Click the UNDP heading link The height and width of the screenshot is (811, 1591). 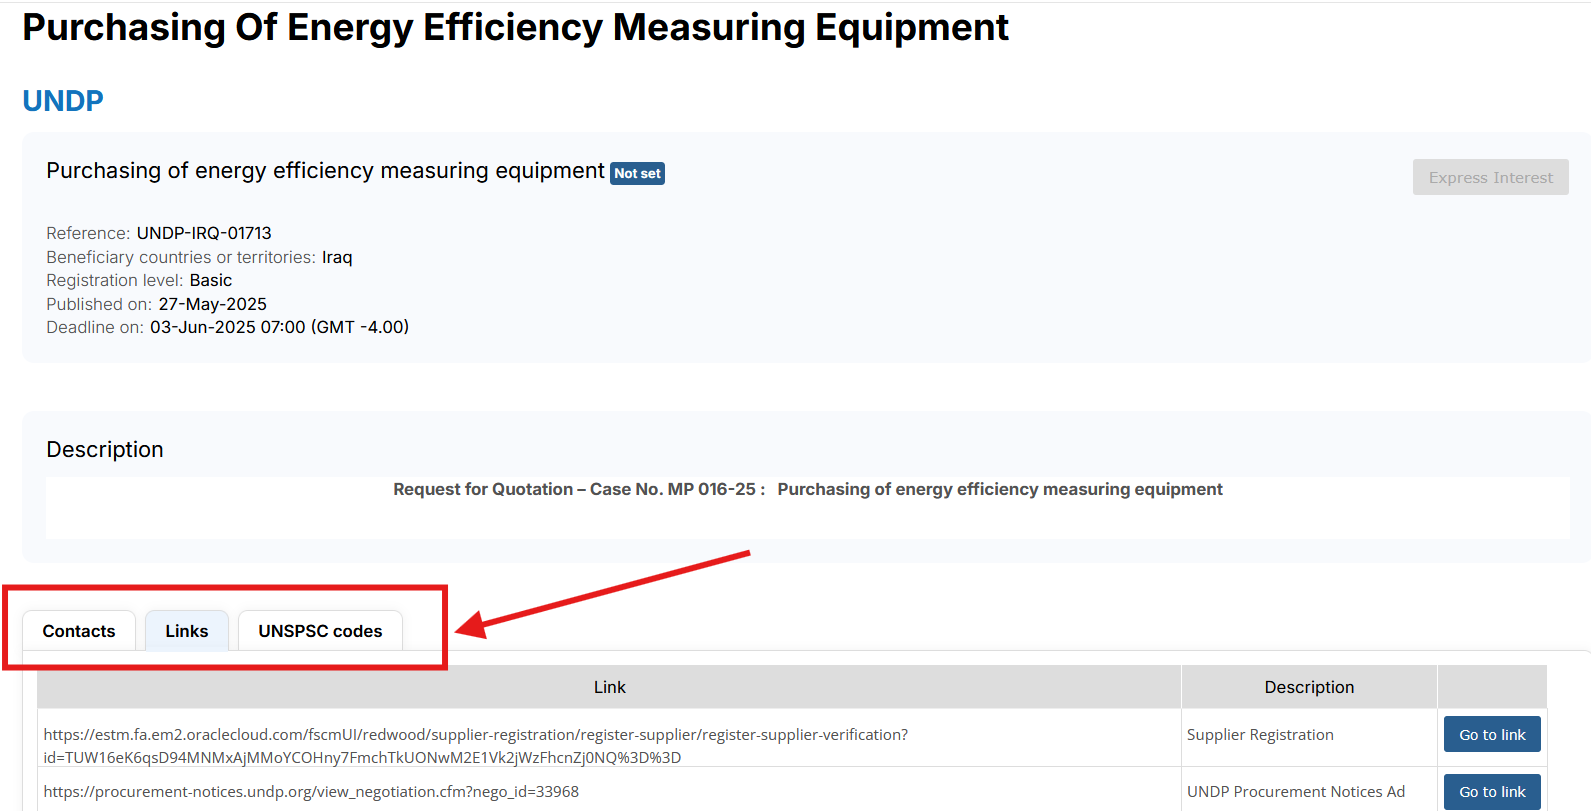pyautogui.click(x=63, y=101)
